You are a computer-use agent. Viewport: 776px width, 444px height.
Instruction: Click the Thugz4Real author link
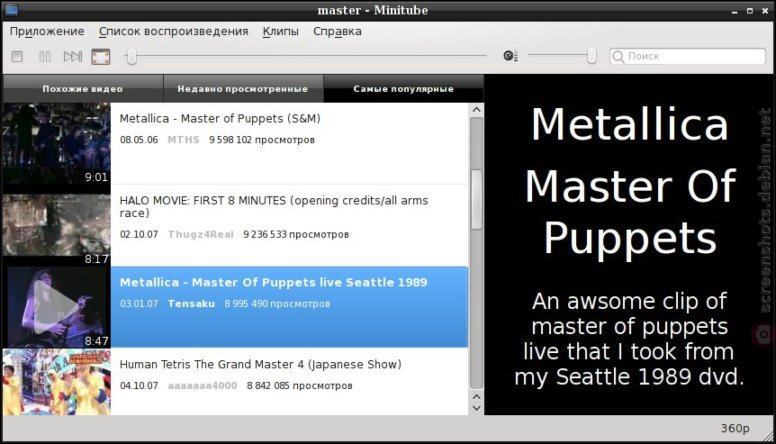tap(200, 234)
